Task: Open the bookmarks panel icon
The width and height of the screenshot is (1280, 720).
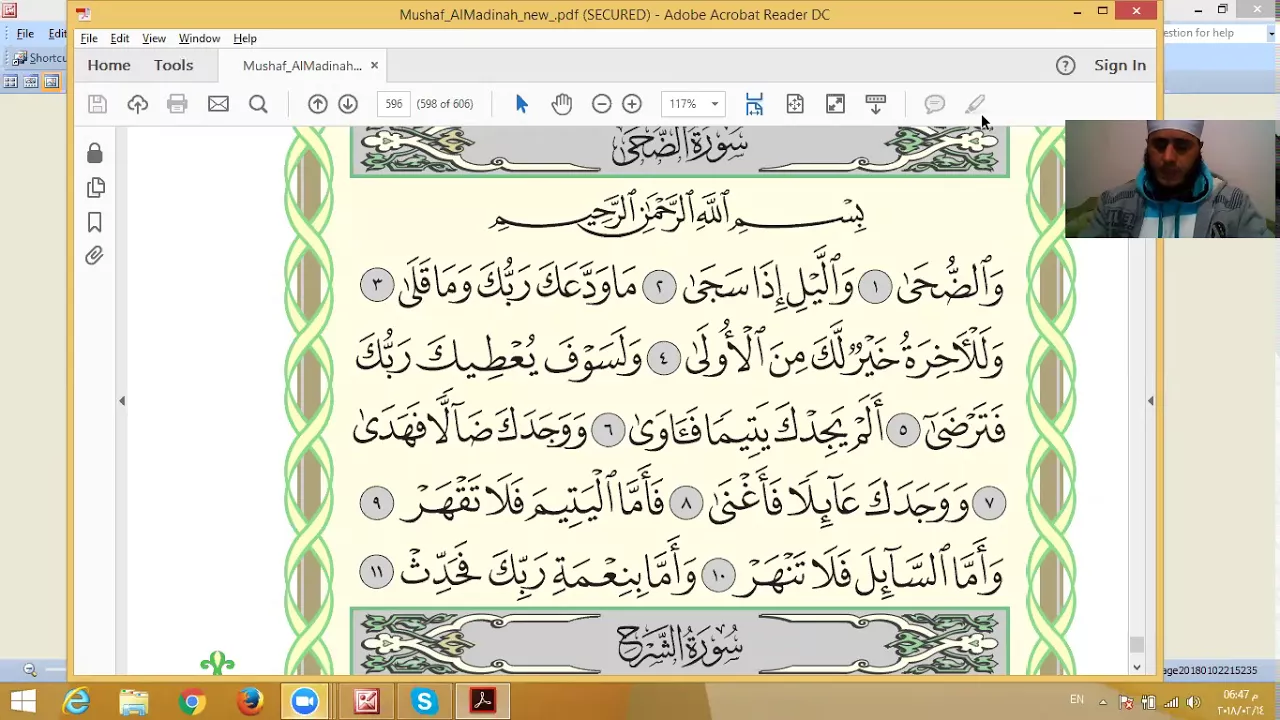Action: point(95,222)
